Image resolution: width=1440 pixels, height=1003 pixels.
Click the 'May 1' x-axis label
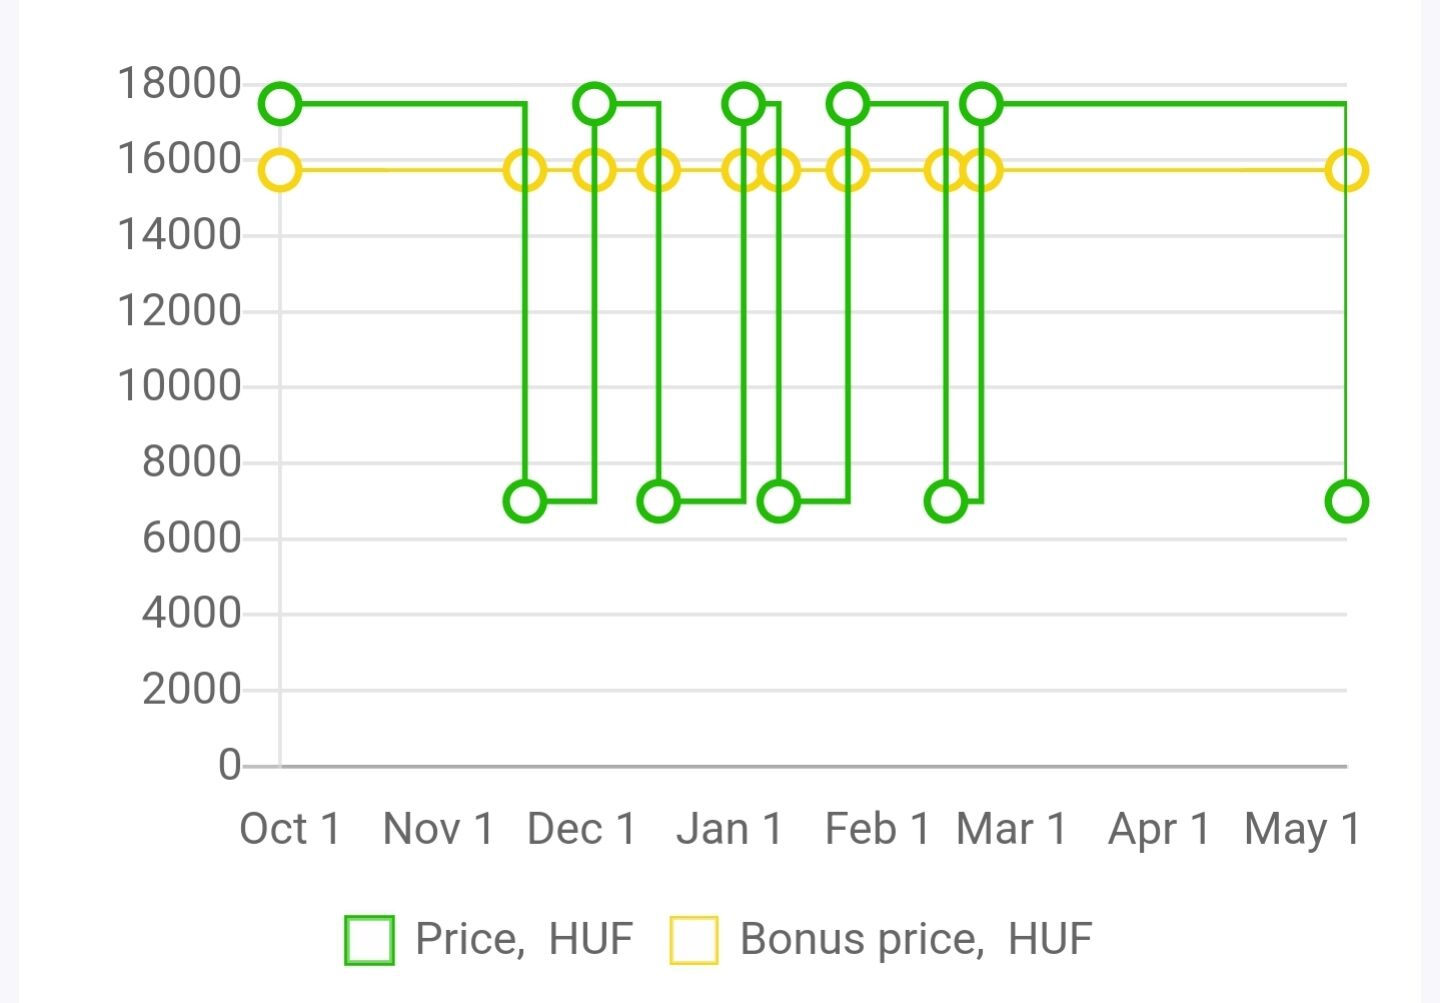click(1303, 830)
